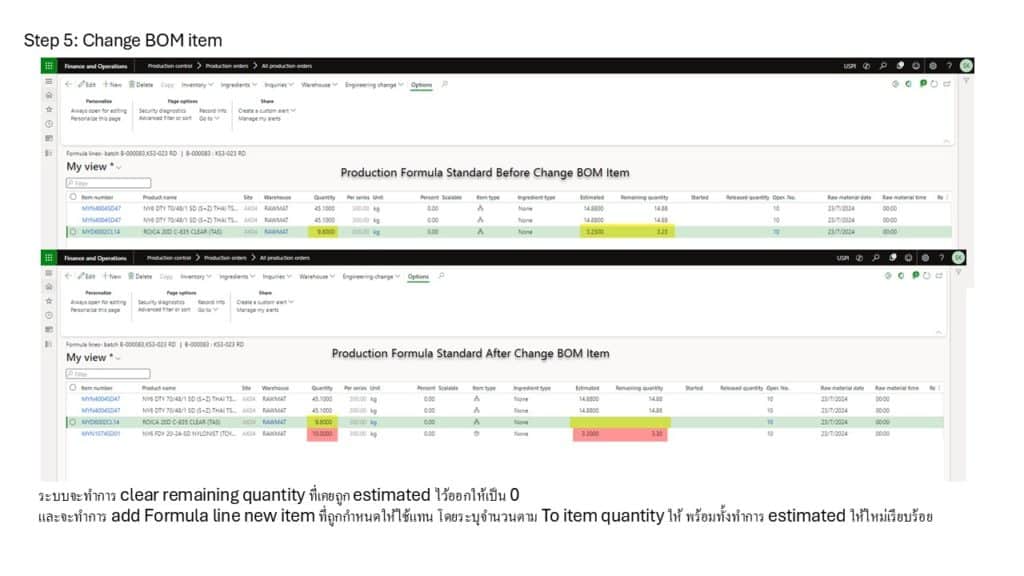This screenshot has height=576, width=1024.
Task: Click refresh icon in Before Change action pane
Action: (934, 84)
